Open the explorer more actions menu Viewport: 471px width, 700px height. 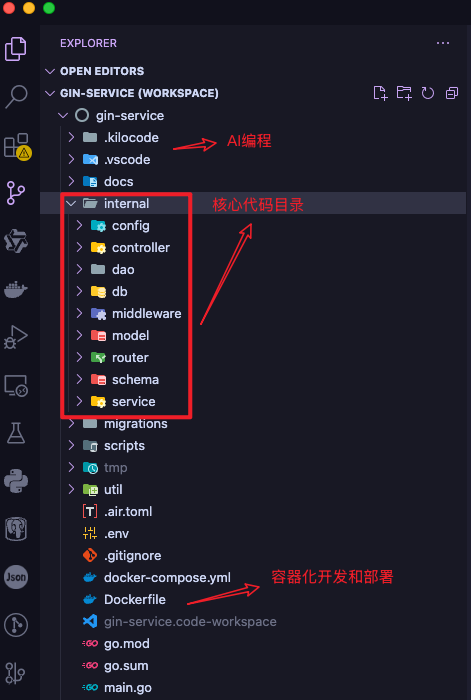(x=443, y=43)
